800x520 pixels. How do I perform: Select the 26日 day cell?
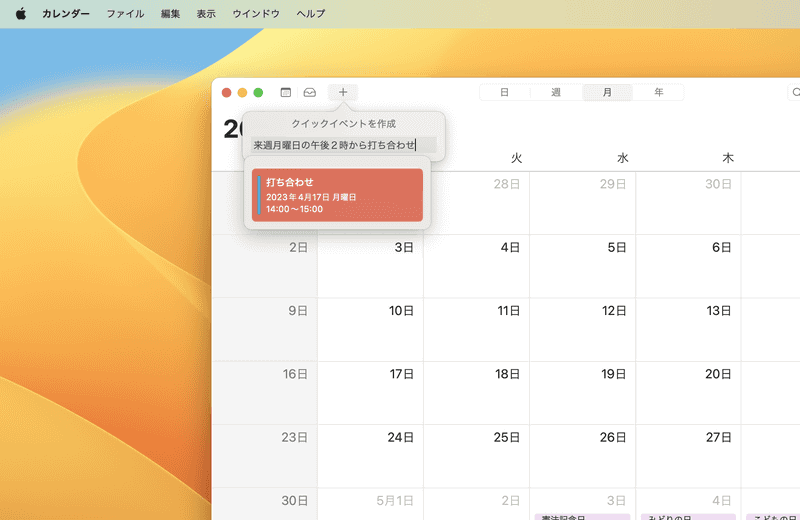[x=583, y=456]
